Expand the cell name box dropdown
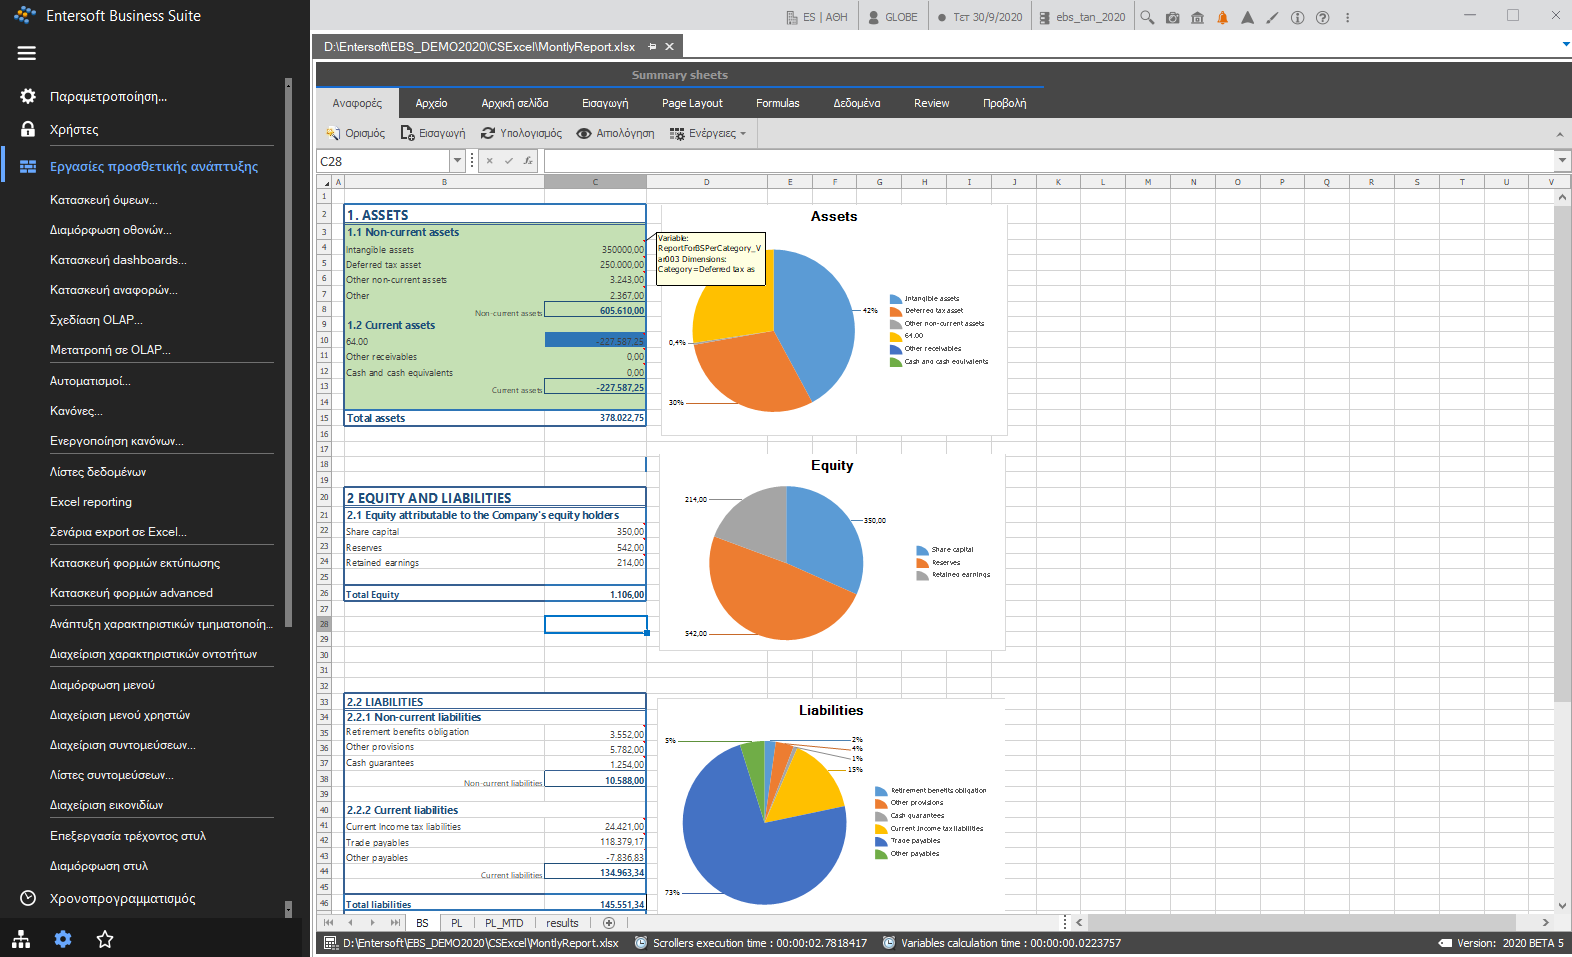Viewport: 1572px width, 957px height. (457, 160)
